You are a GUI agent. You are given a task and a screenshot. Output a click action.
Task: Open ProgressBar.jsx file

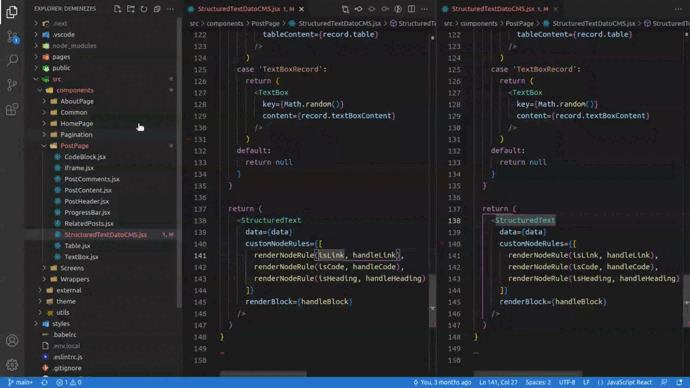pyautogui.click(x=87, y=212)
